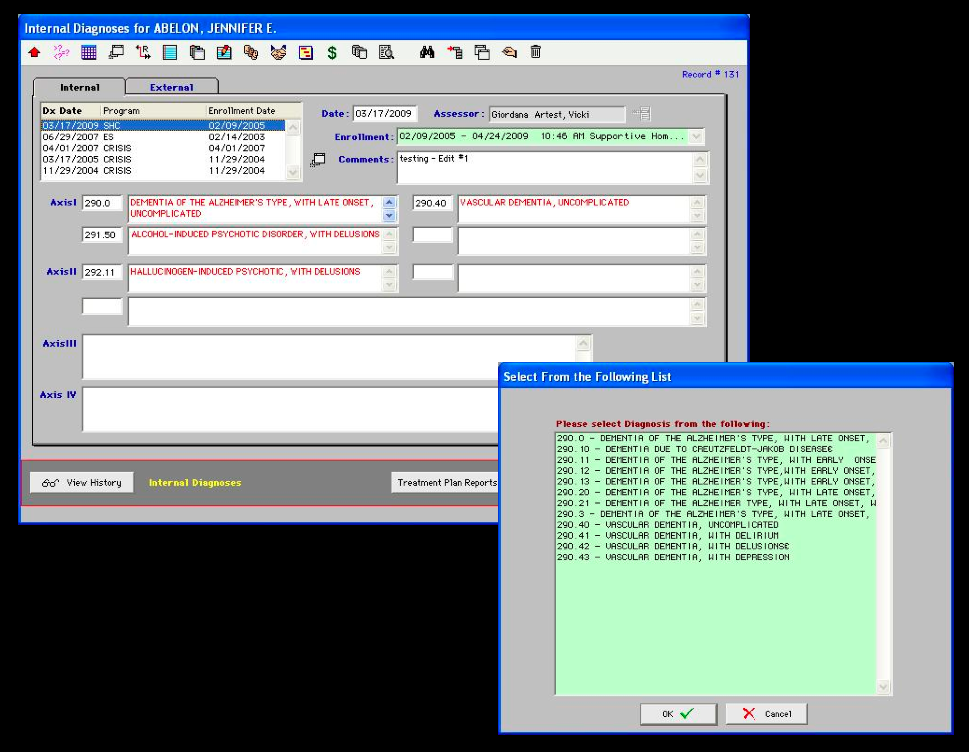Click the assessor lookup icon beside Assessor field
The width and height of the screenshot is (969, 752).
[x=641, y=114]
